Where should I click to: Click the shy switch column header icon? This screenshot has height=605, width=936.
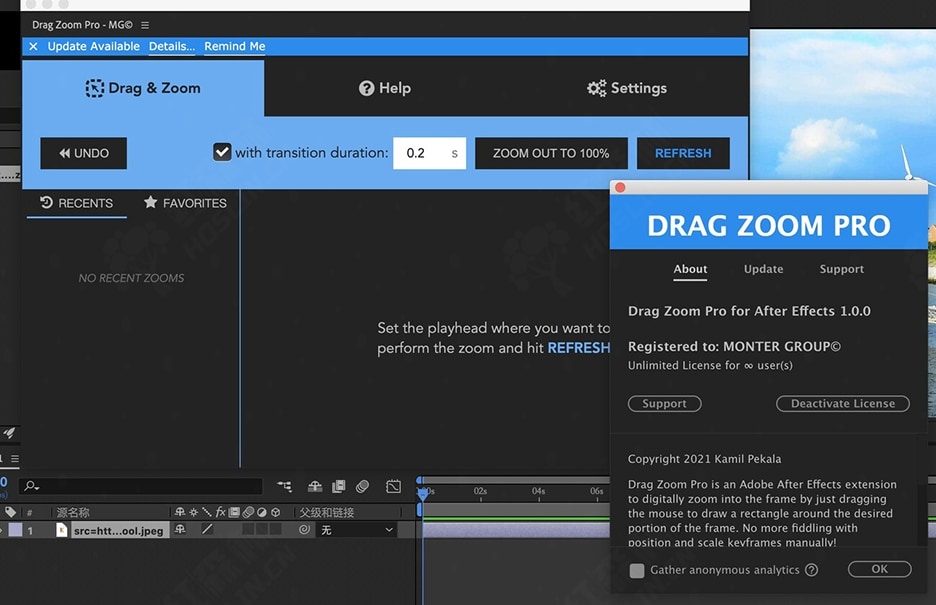point(180,512)
